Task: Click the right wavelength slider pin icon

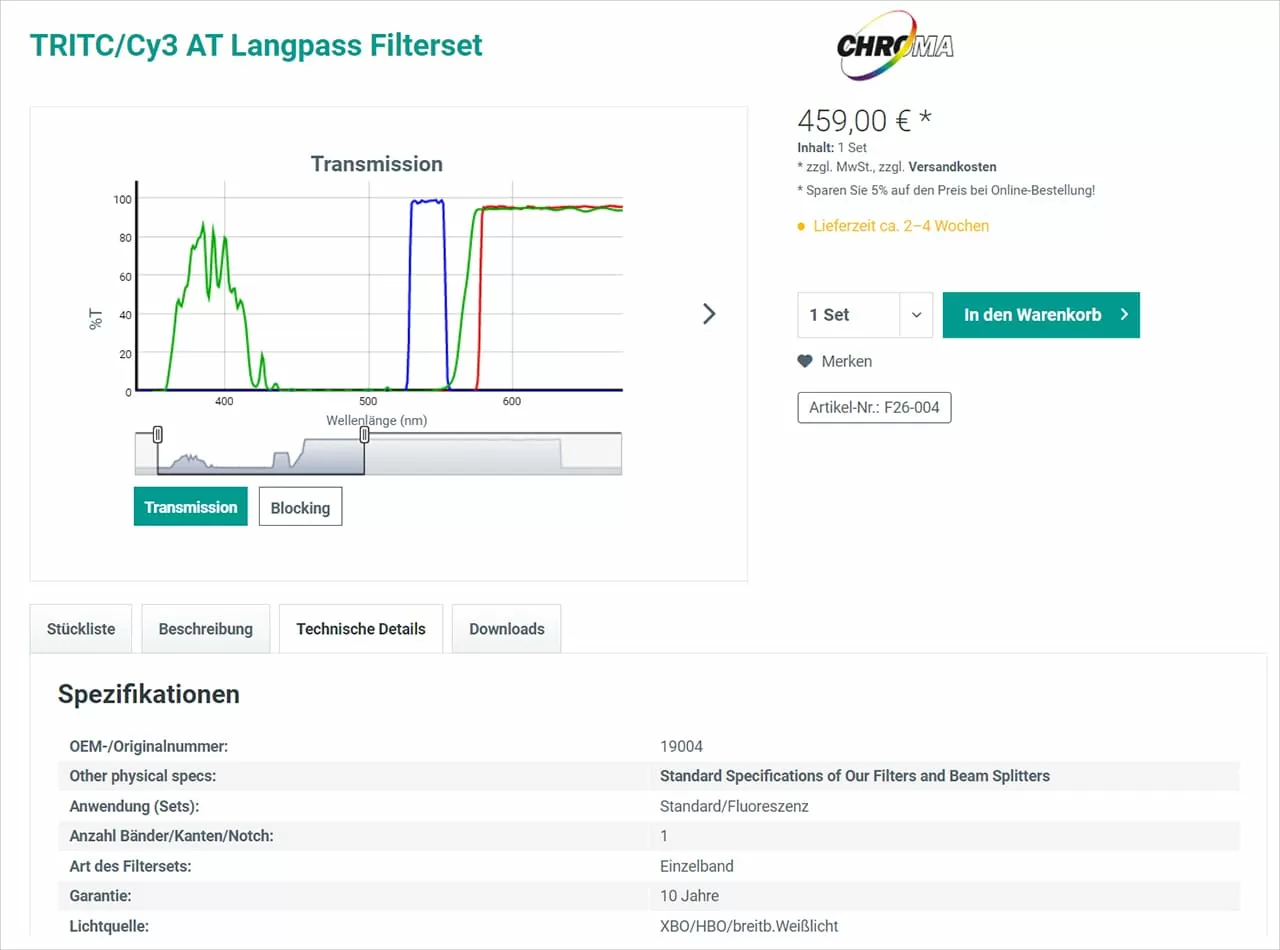Action: coord(364,434)
